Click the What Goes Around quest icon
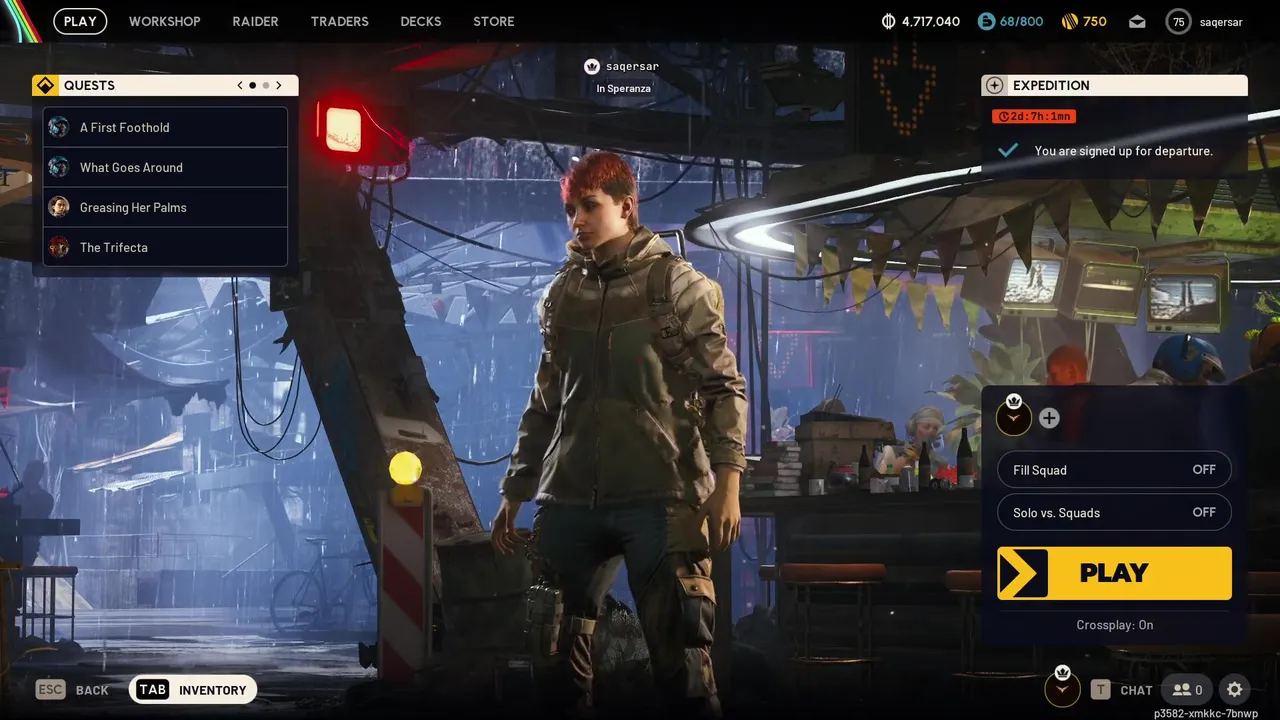 pyautogui.click(x=59, y=167)
